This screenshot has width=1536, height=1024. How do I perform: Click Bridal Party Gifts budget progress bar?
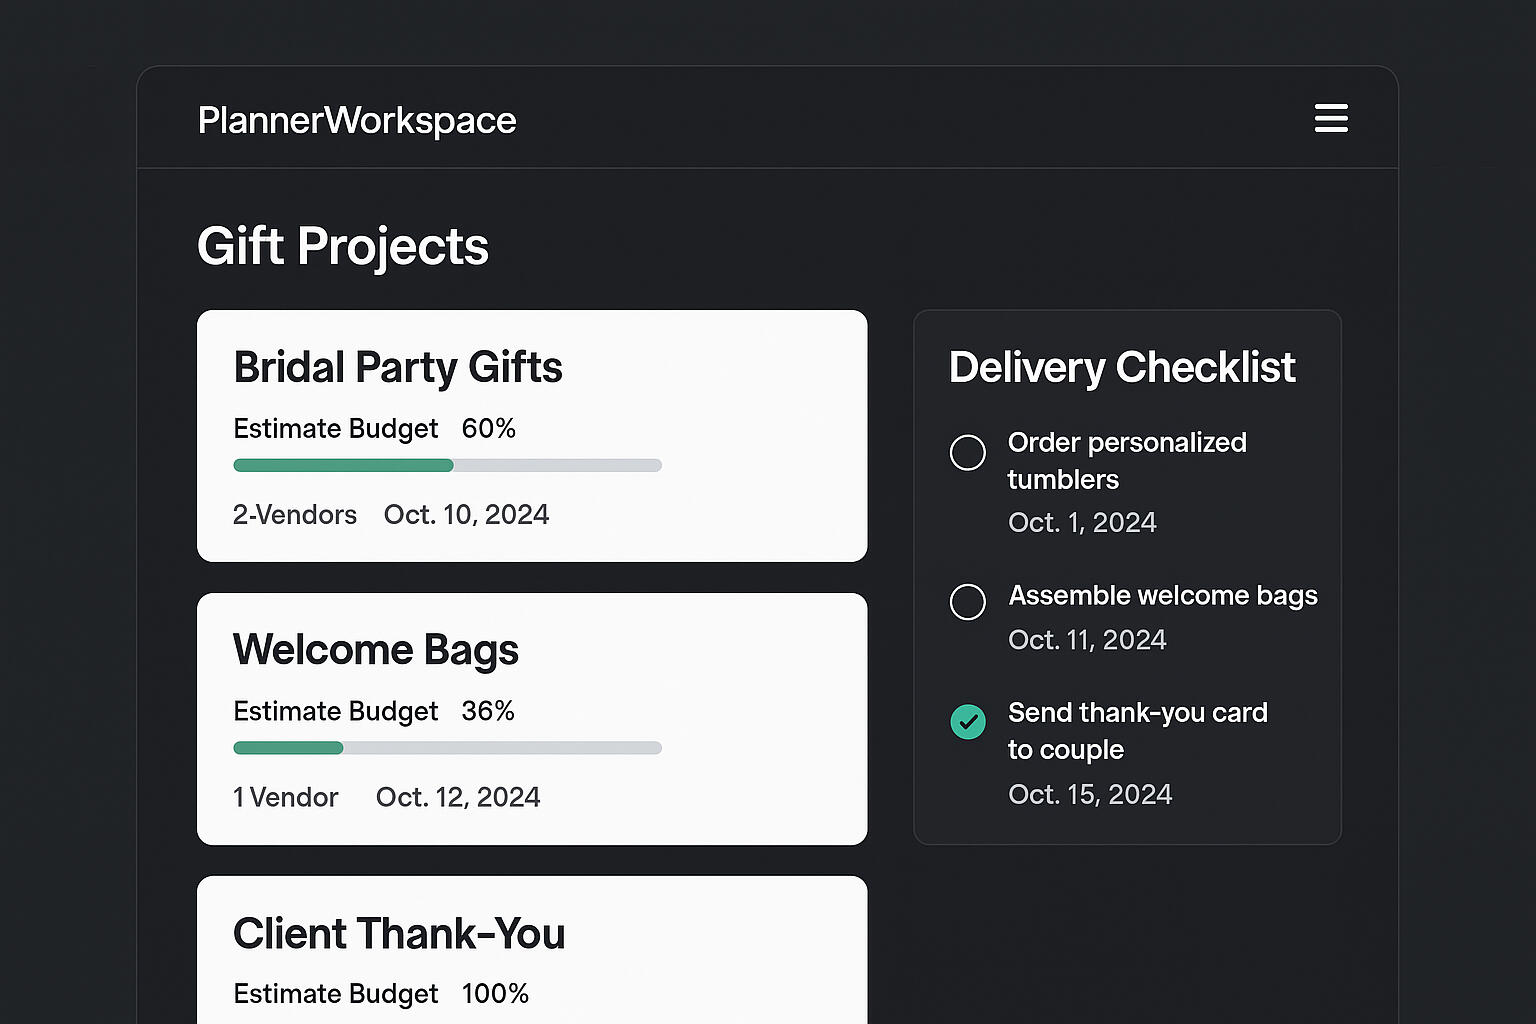pyautogui.click(x=447, y=465)
